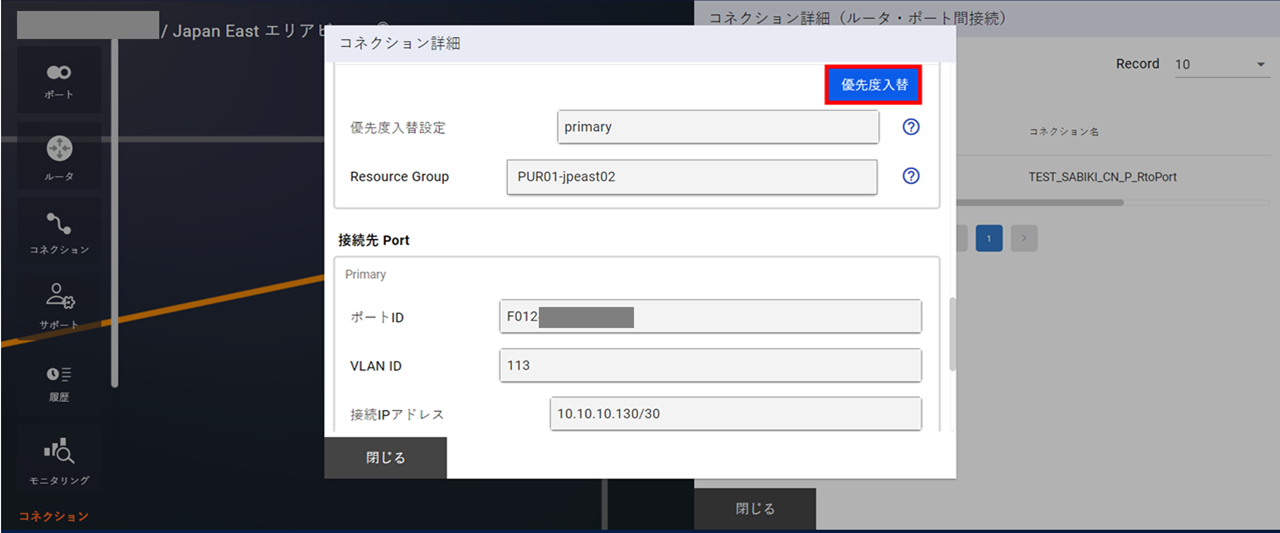This screenshot has width=1280, height=533.
Task: Click the 優先度入替設定 primary field
Action: click(x=717, y=127)
